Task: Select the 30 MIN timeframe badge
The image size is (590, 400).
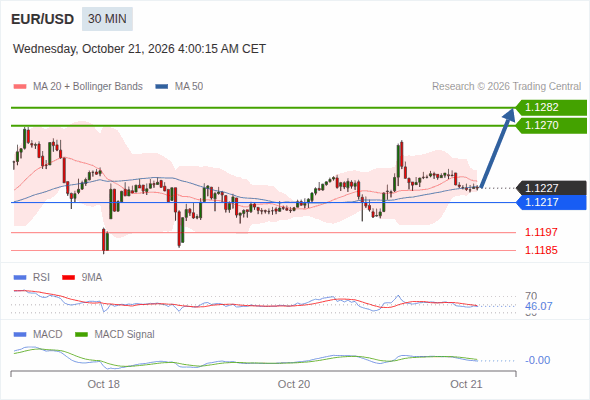Action: [107, 19]
